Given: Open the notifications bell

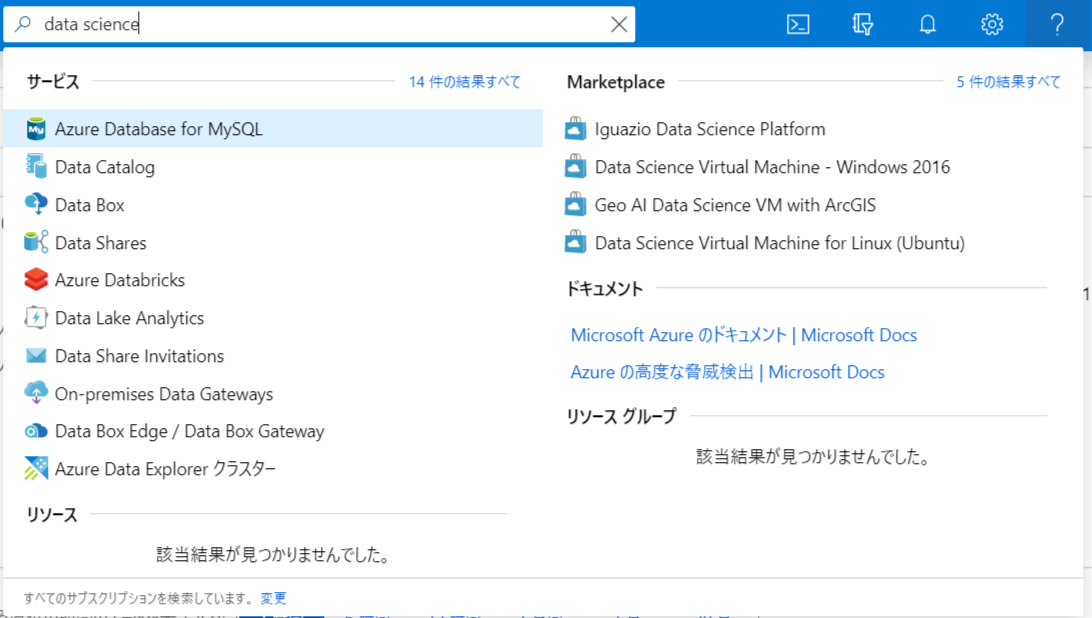Looking at the screenshot, I should point(927,25).
